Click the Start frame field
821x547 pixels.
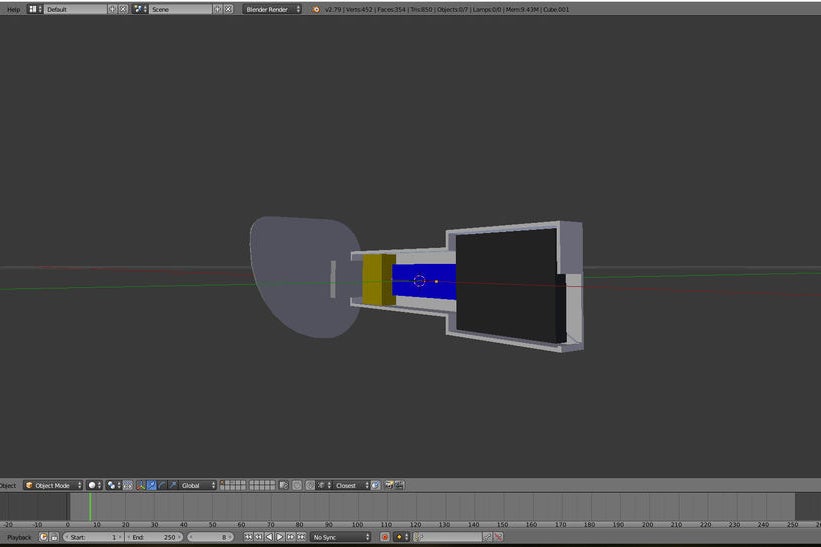coord(93,537)
